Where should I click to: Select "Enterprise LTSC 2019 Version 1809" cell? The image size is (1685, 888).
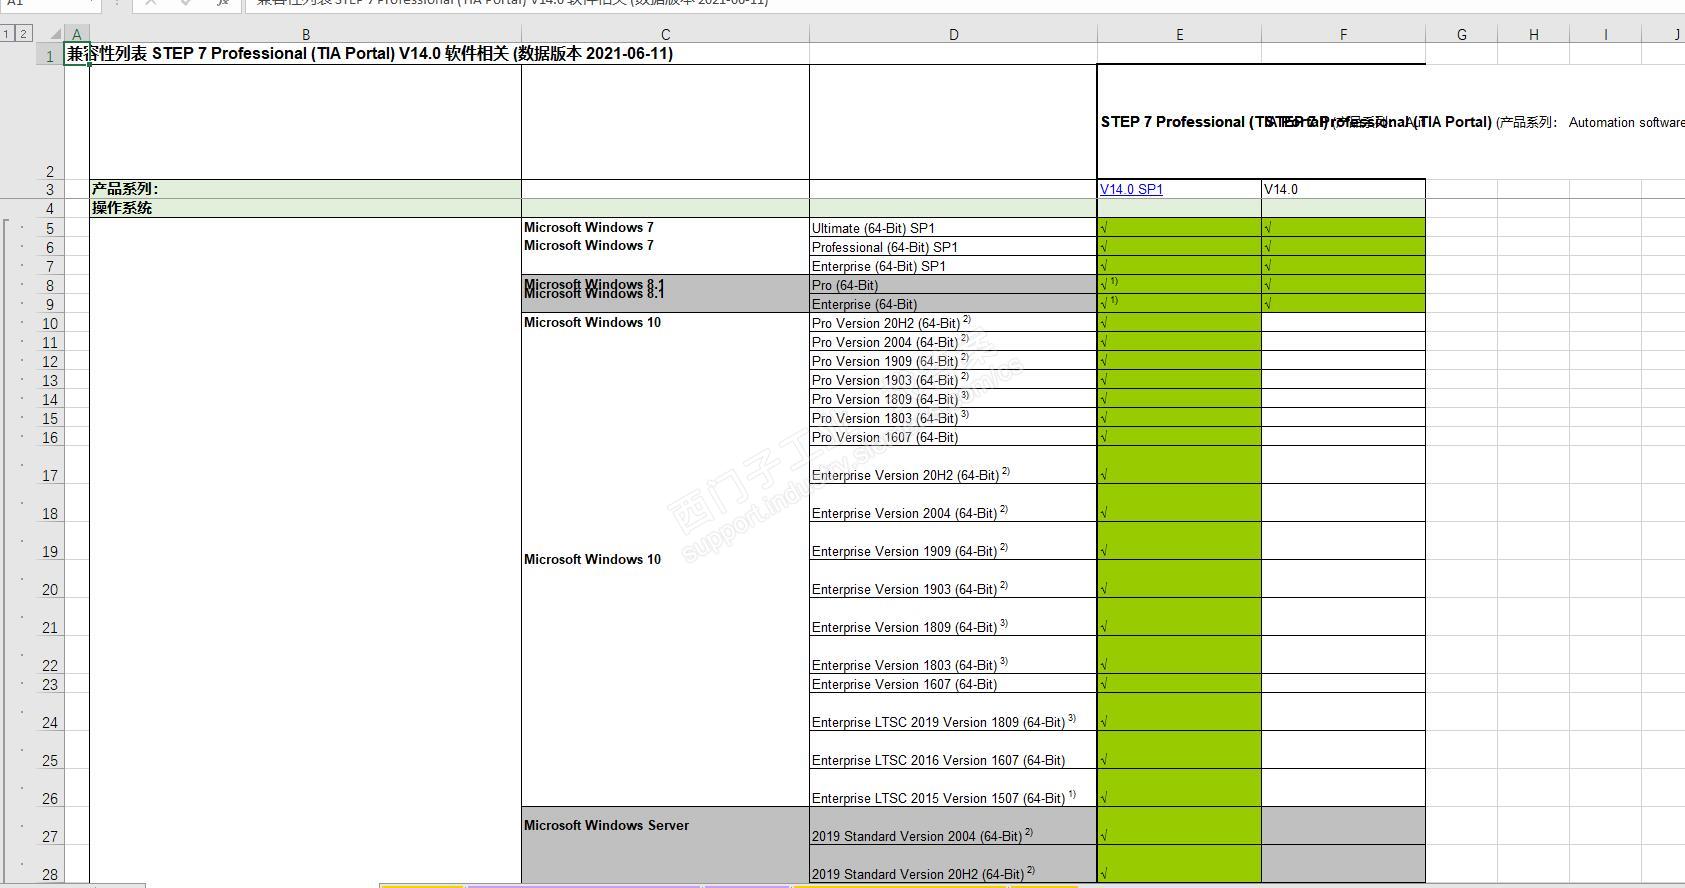[953, 712]
